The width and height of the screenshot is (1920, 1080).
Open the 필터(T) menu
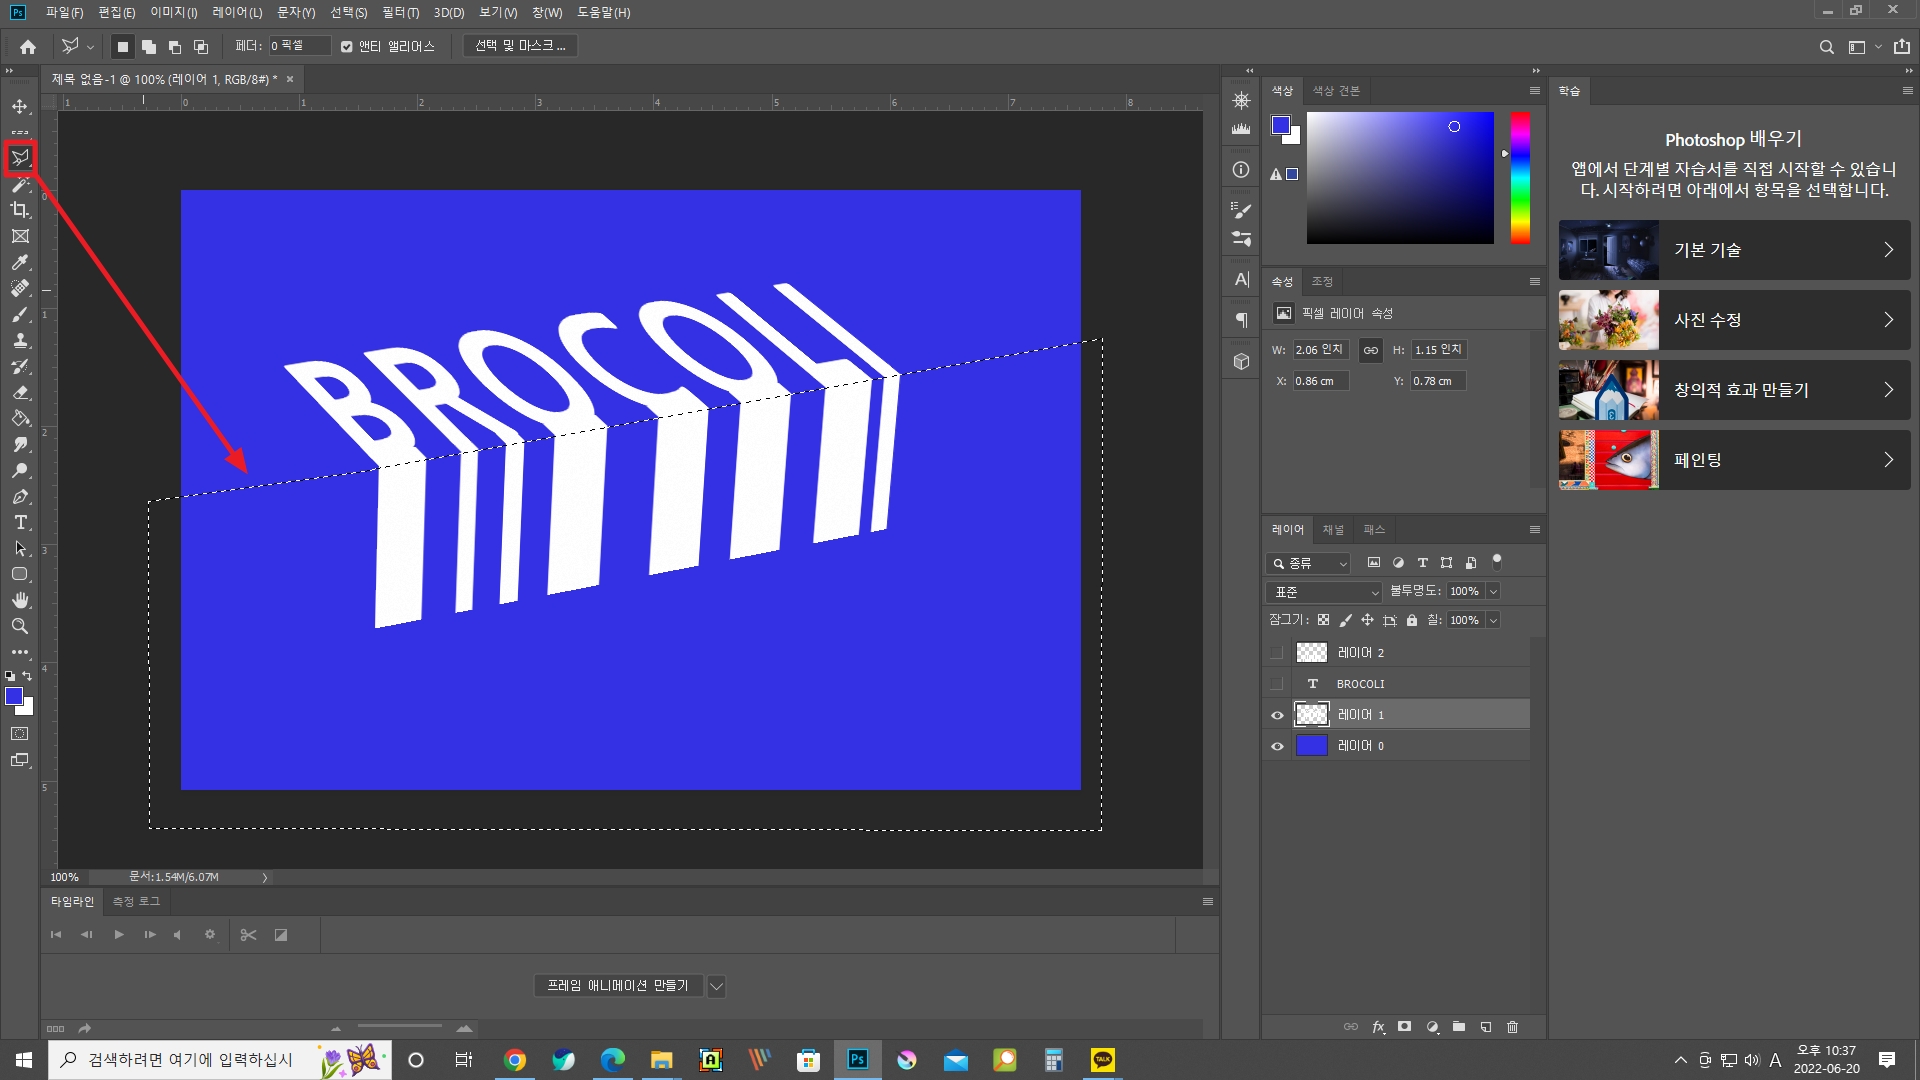pyautogui.click(x=400, y=13)
